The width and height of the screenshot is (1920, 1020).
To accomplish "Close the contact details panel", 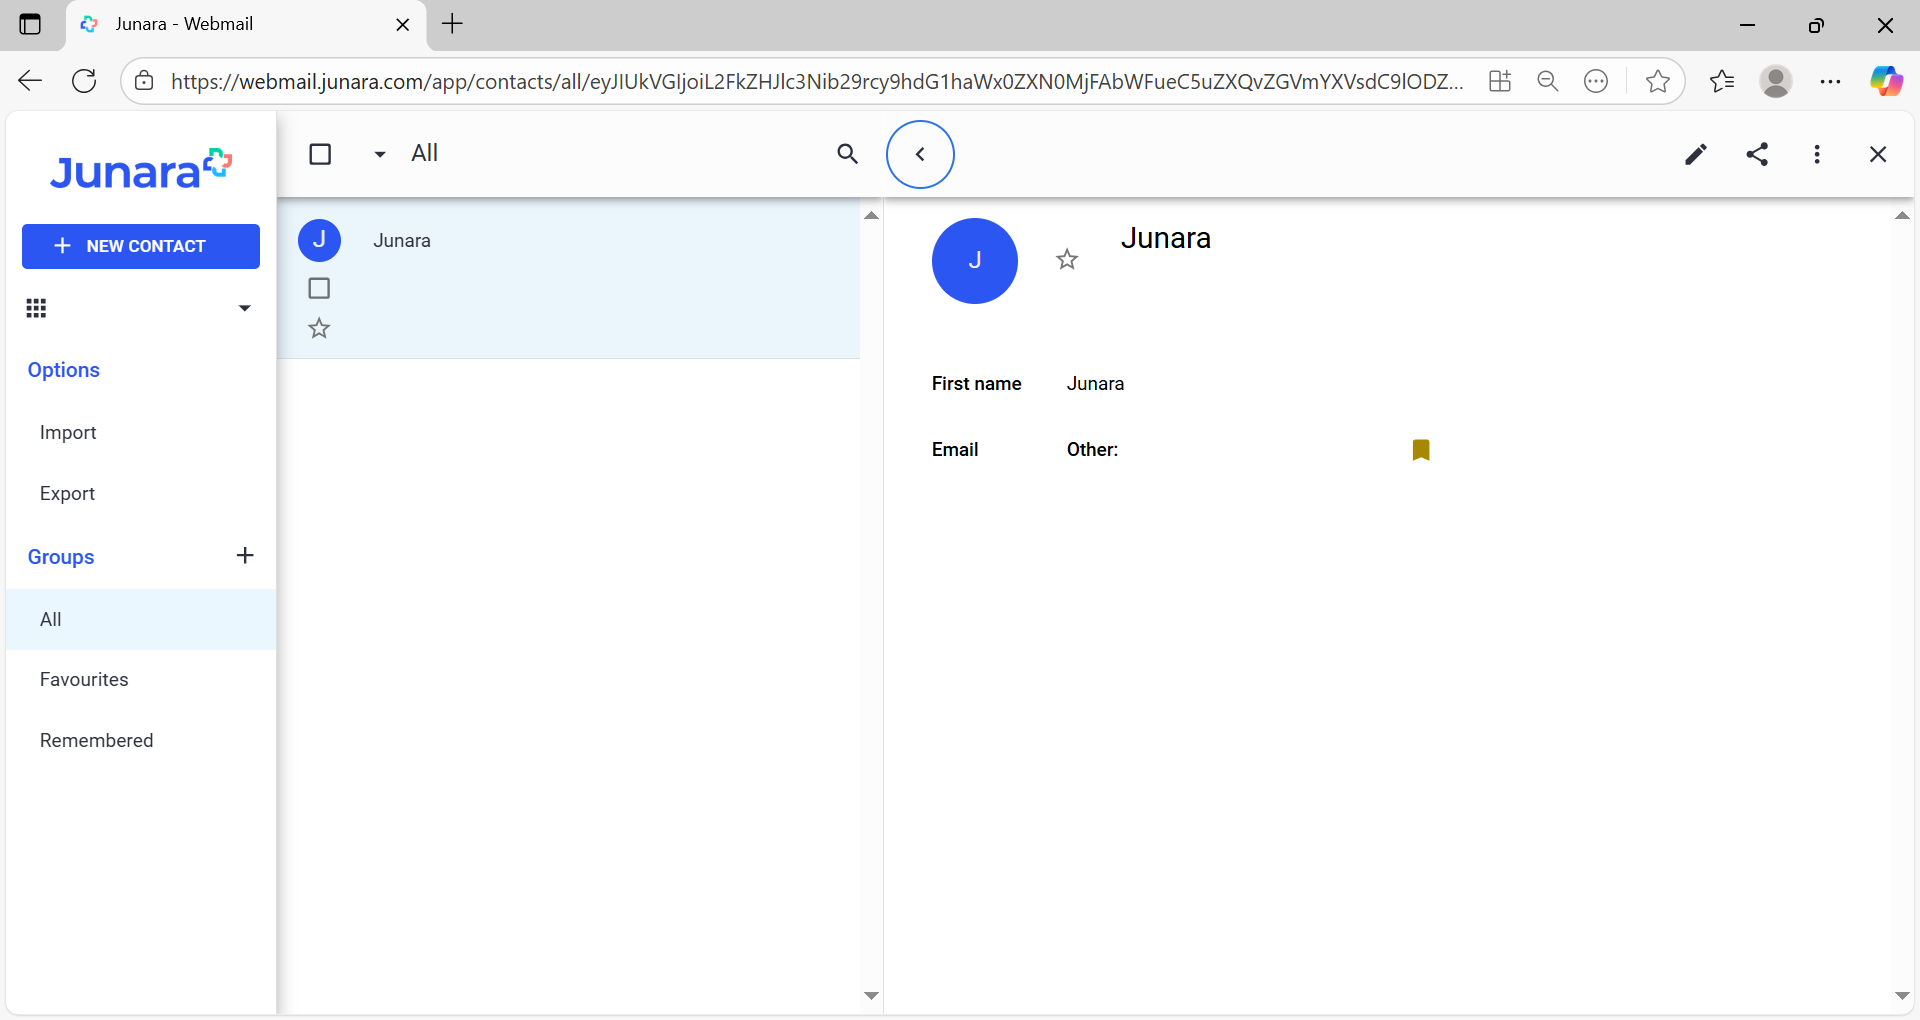I will coord(1878,154).
